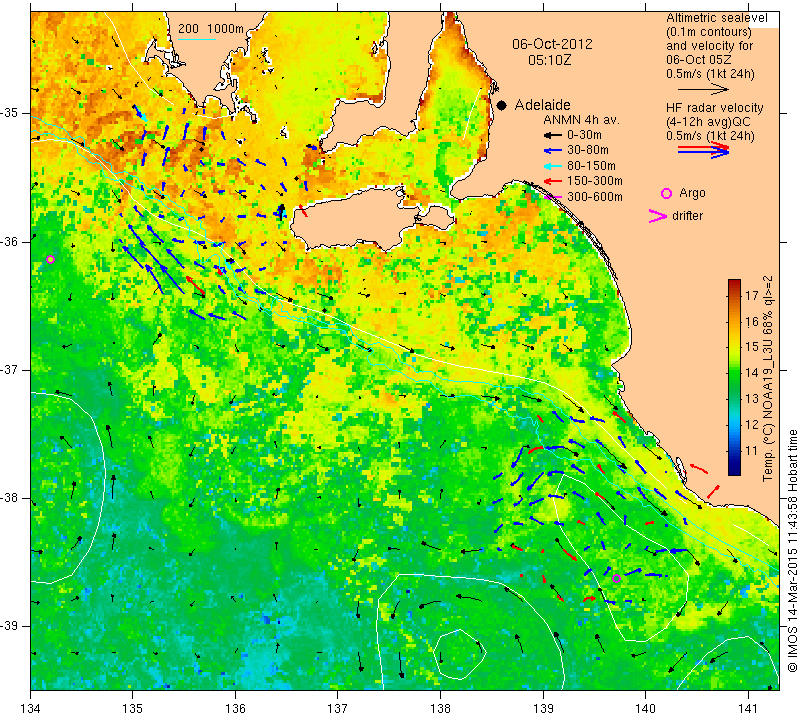Click the colorbar tick label '17'

coord(752,296)
